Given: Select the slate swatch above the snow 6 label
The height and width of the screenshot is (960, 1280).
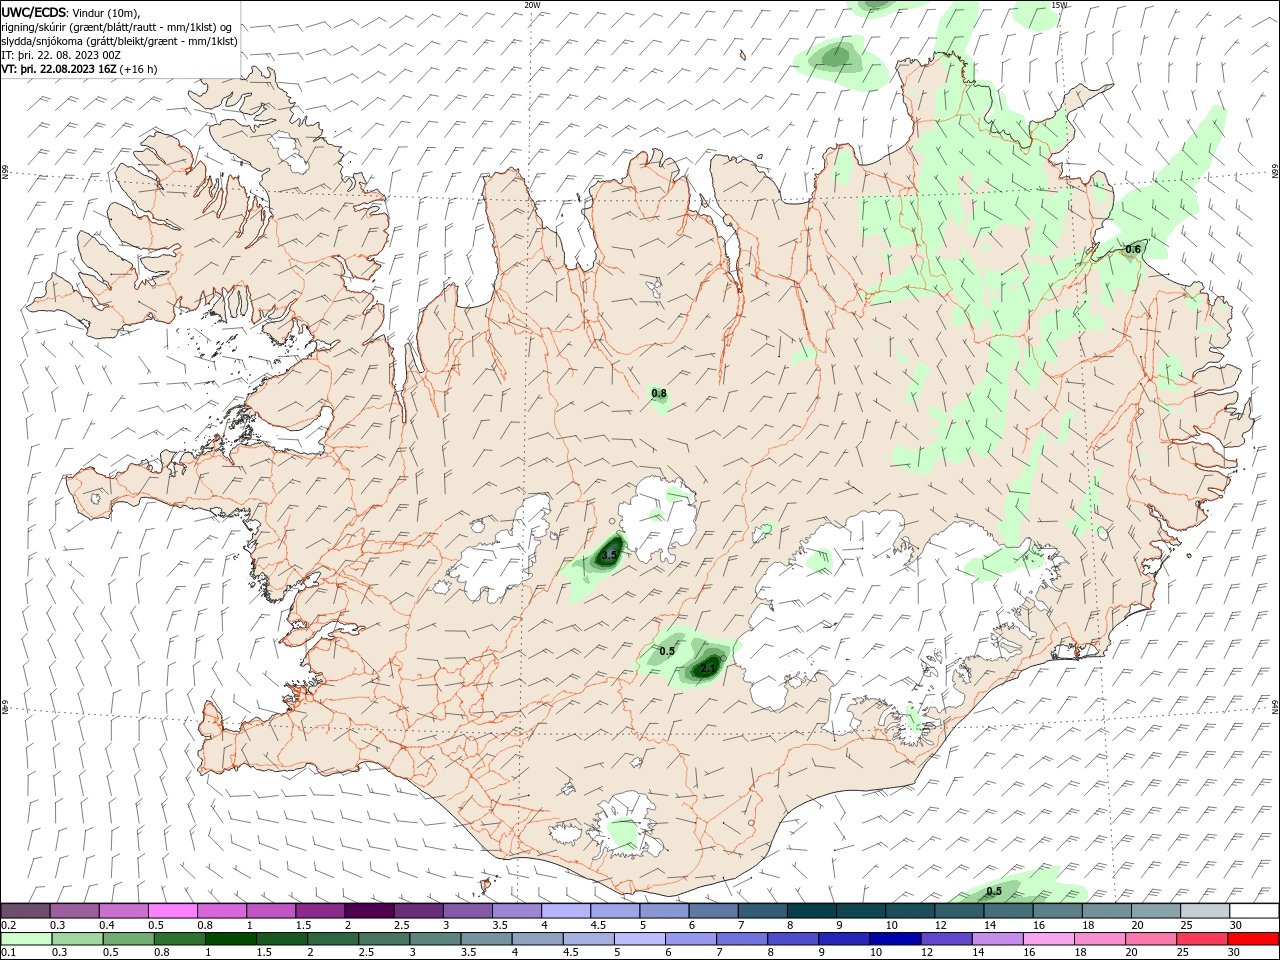Looking at the screenshot, I should 713,911.
